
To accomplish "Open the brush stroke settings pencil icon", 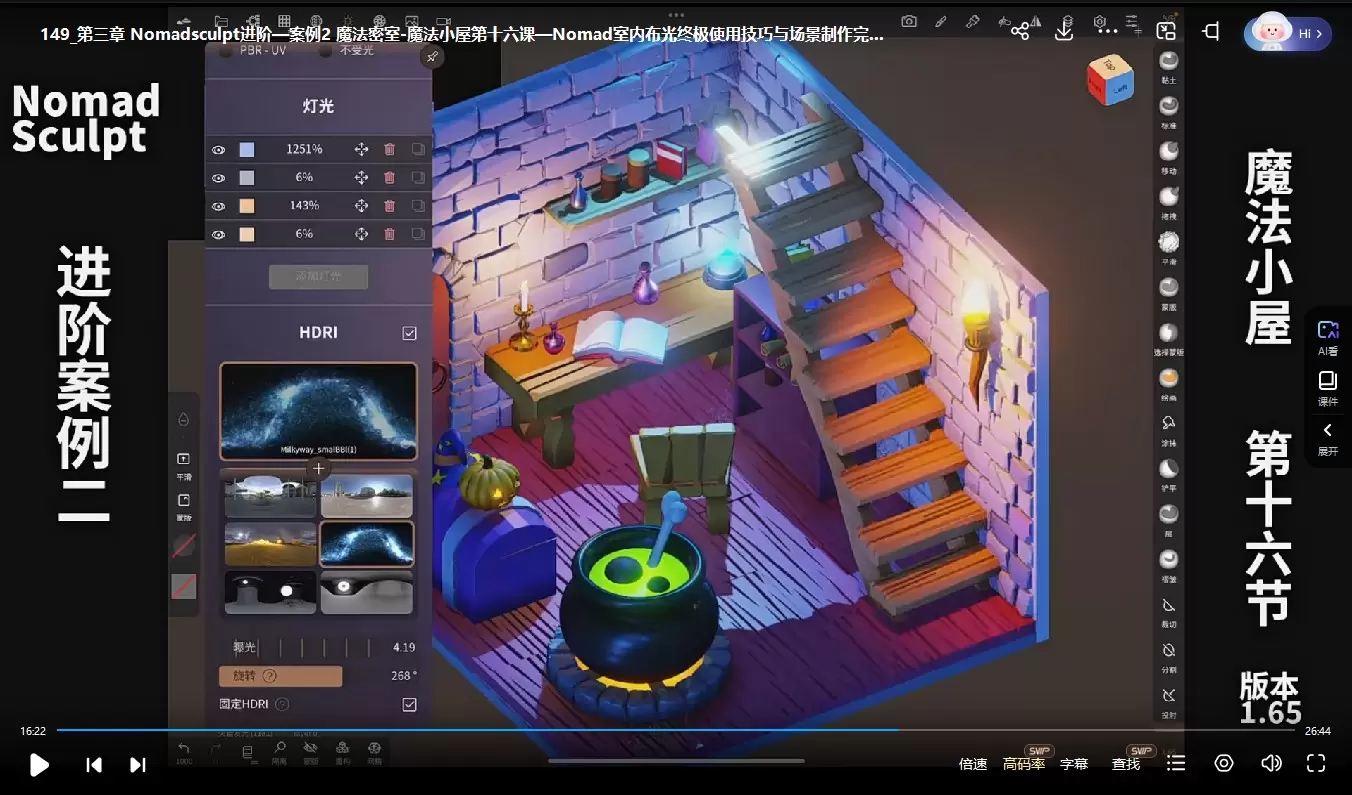I will click(x=941, y=21).
